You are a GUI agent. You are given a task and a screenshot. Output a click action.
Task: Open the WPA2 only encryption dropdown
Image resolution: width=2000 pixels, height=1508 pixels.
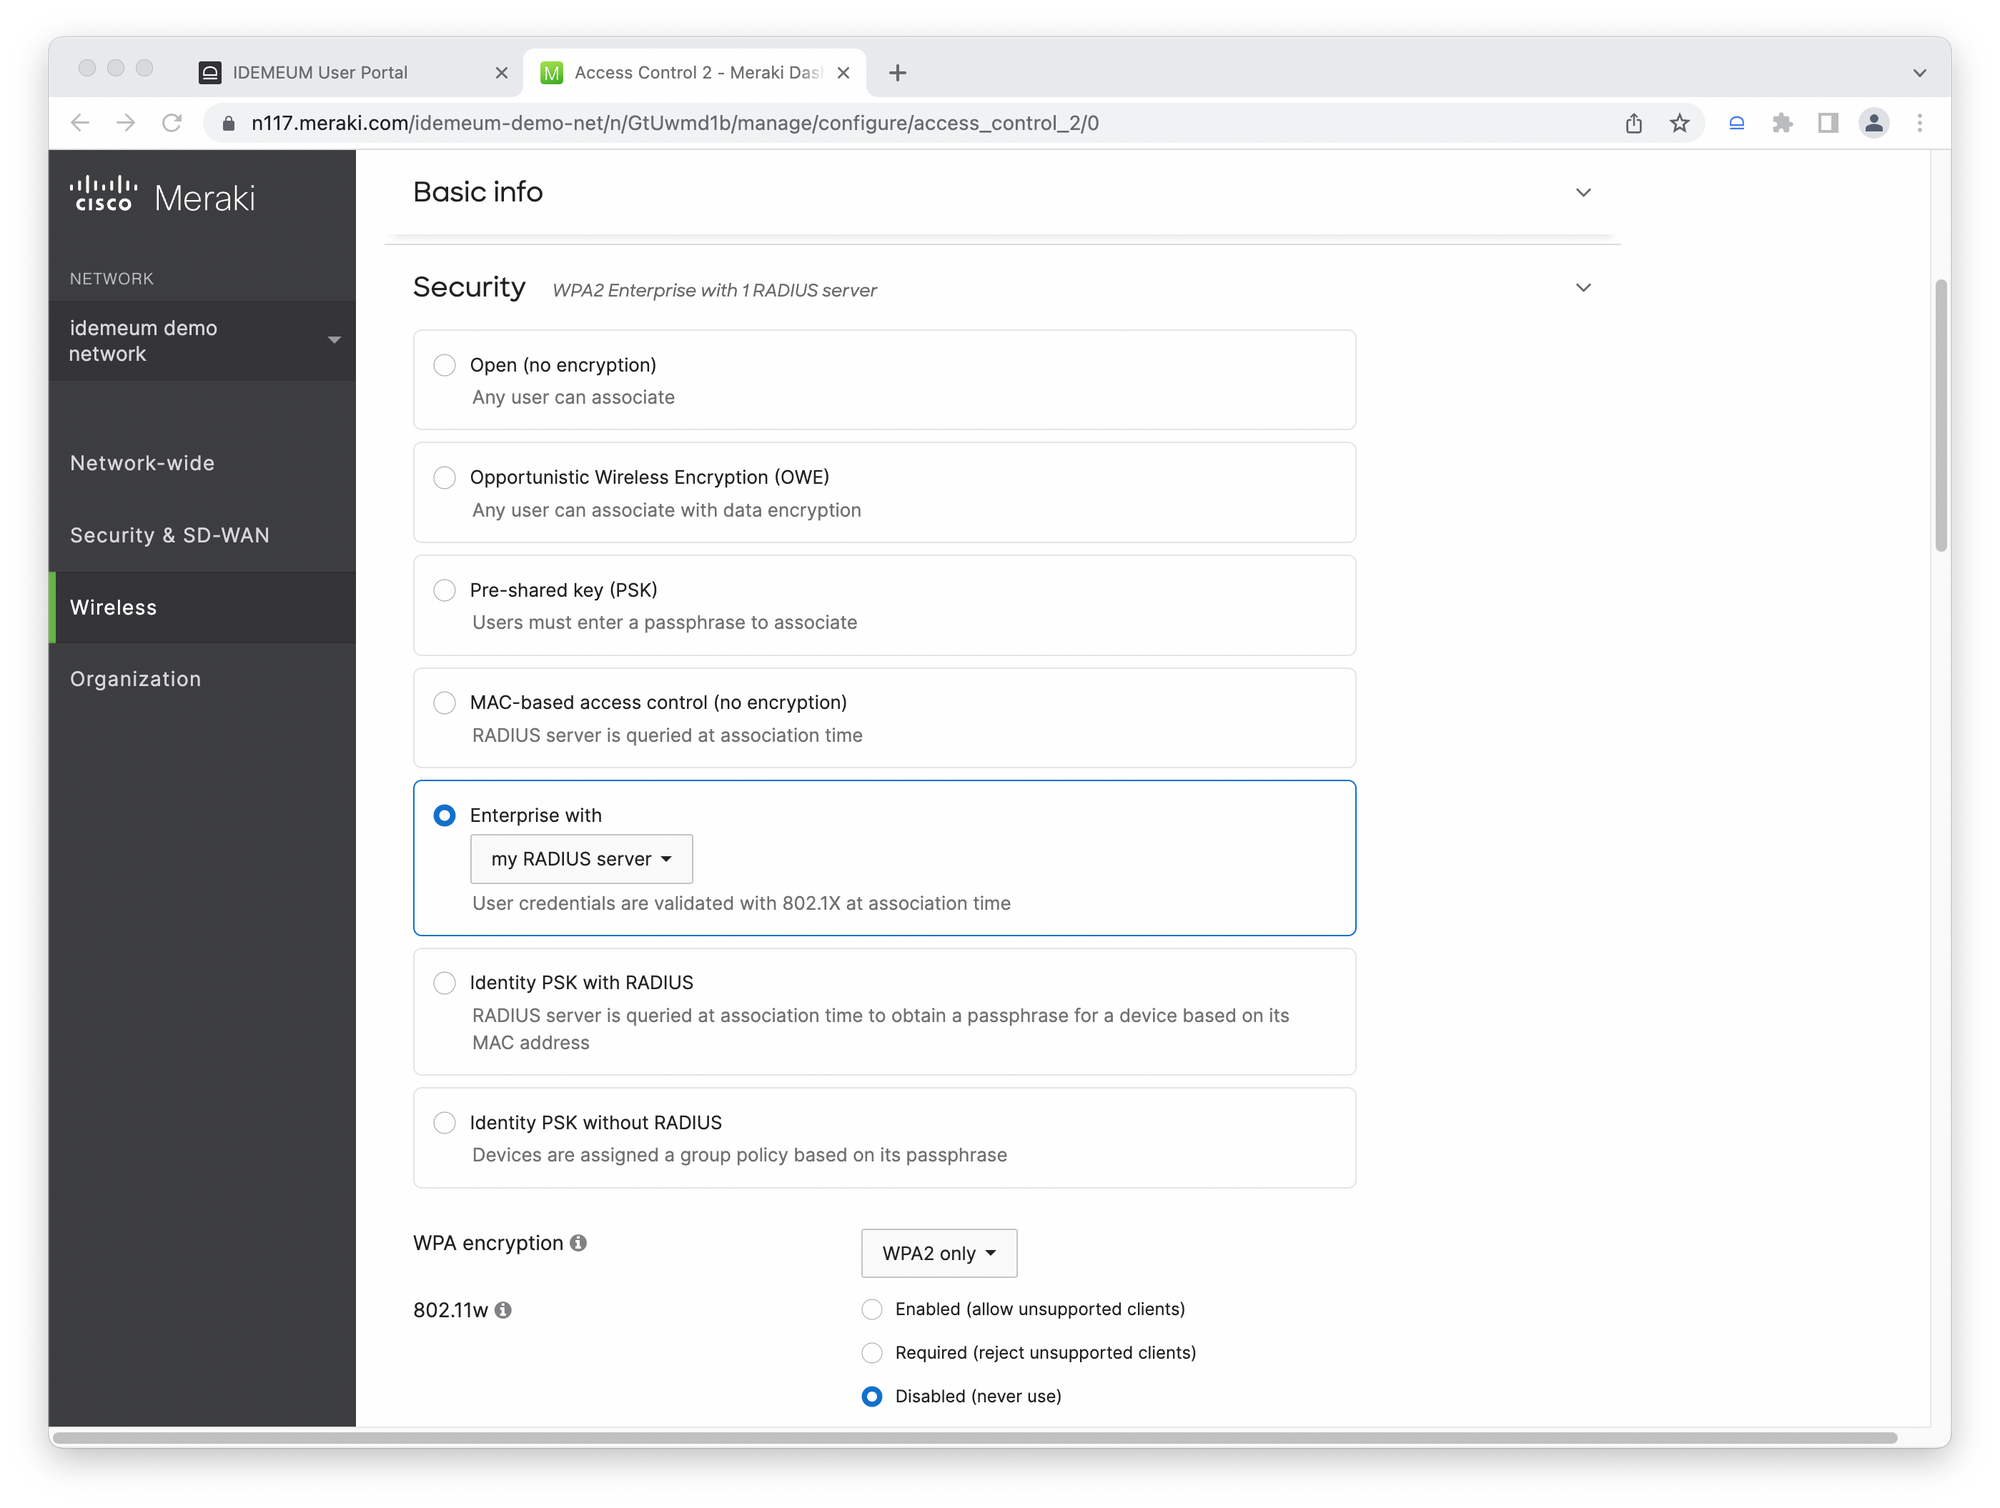point(939,1253)
